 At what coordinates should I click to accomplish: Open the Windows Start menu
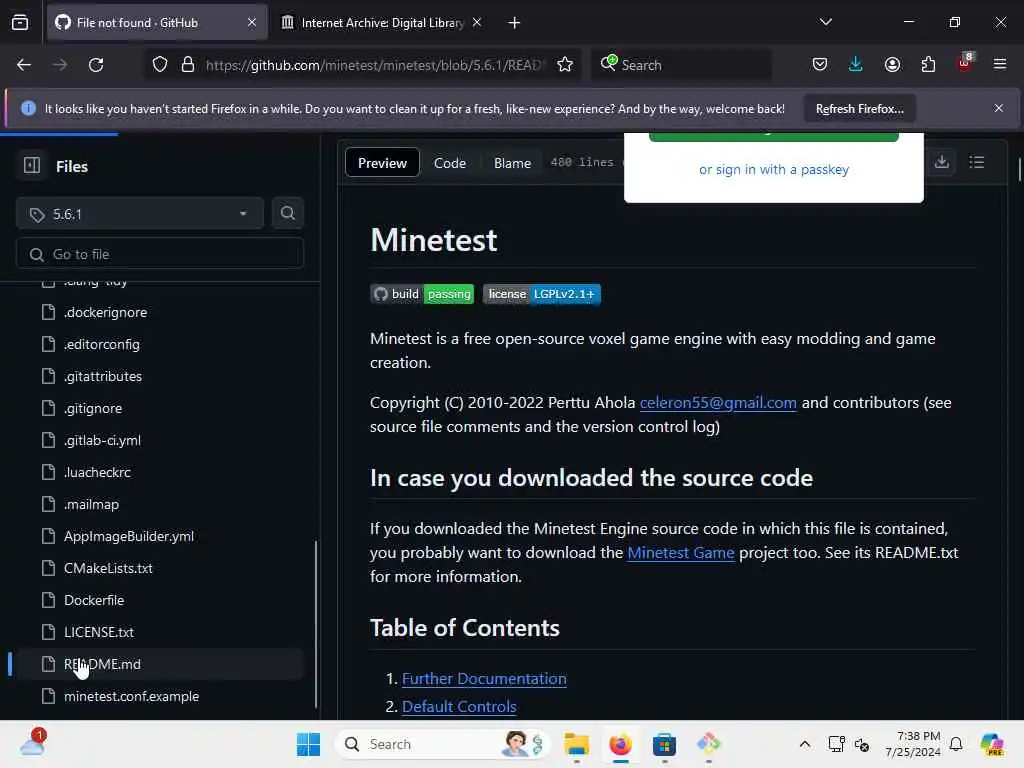[x=308, y=744]
